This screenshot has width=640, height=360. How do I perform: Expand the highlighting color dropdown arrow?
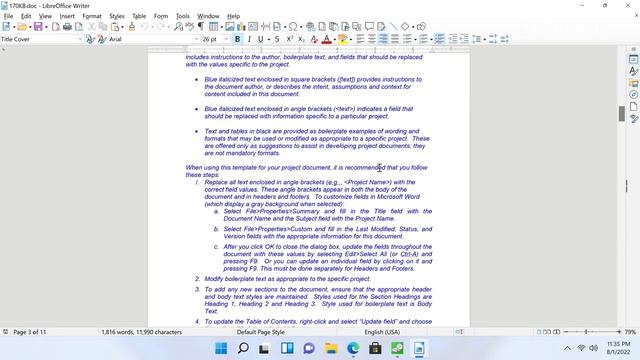(x=351, y=40)
